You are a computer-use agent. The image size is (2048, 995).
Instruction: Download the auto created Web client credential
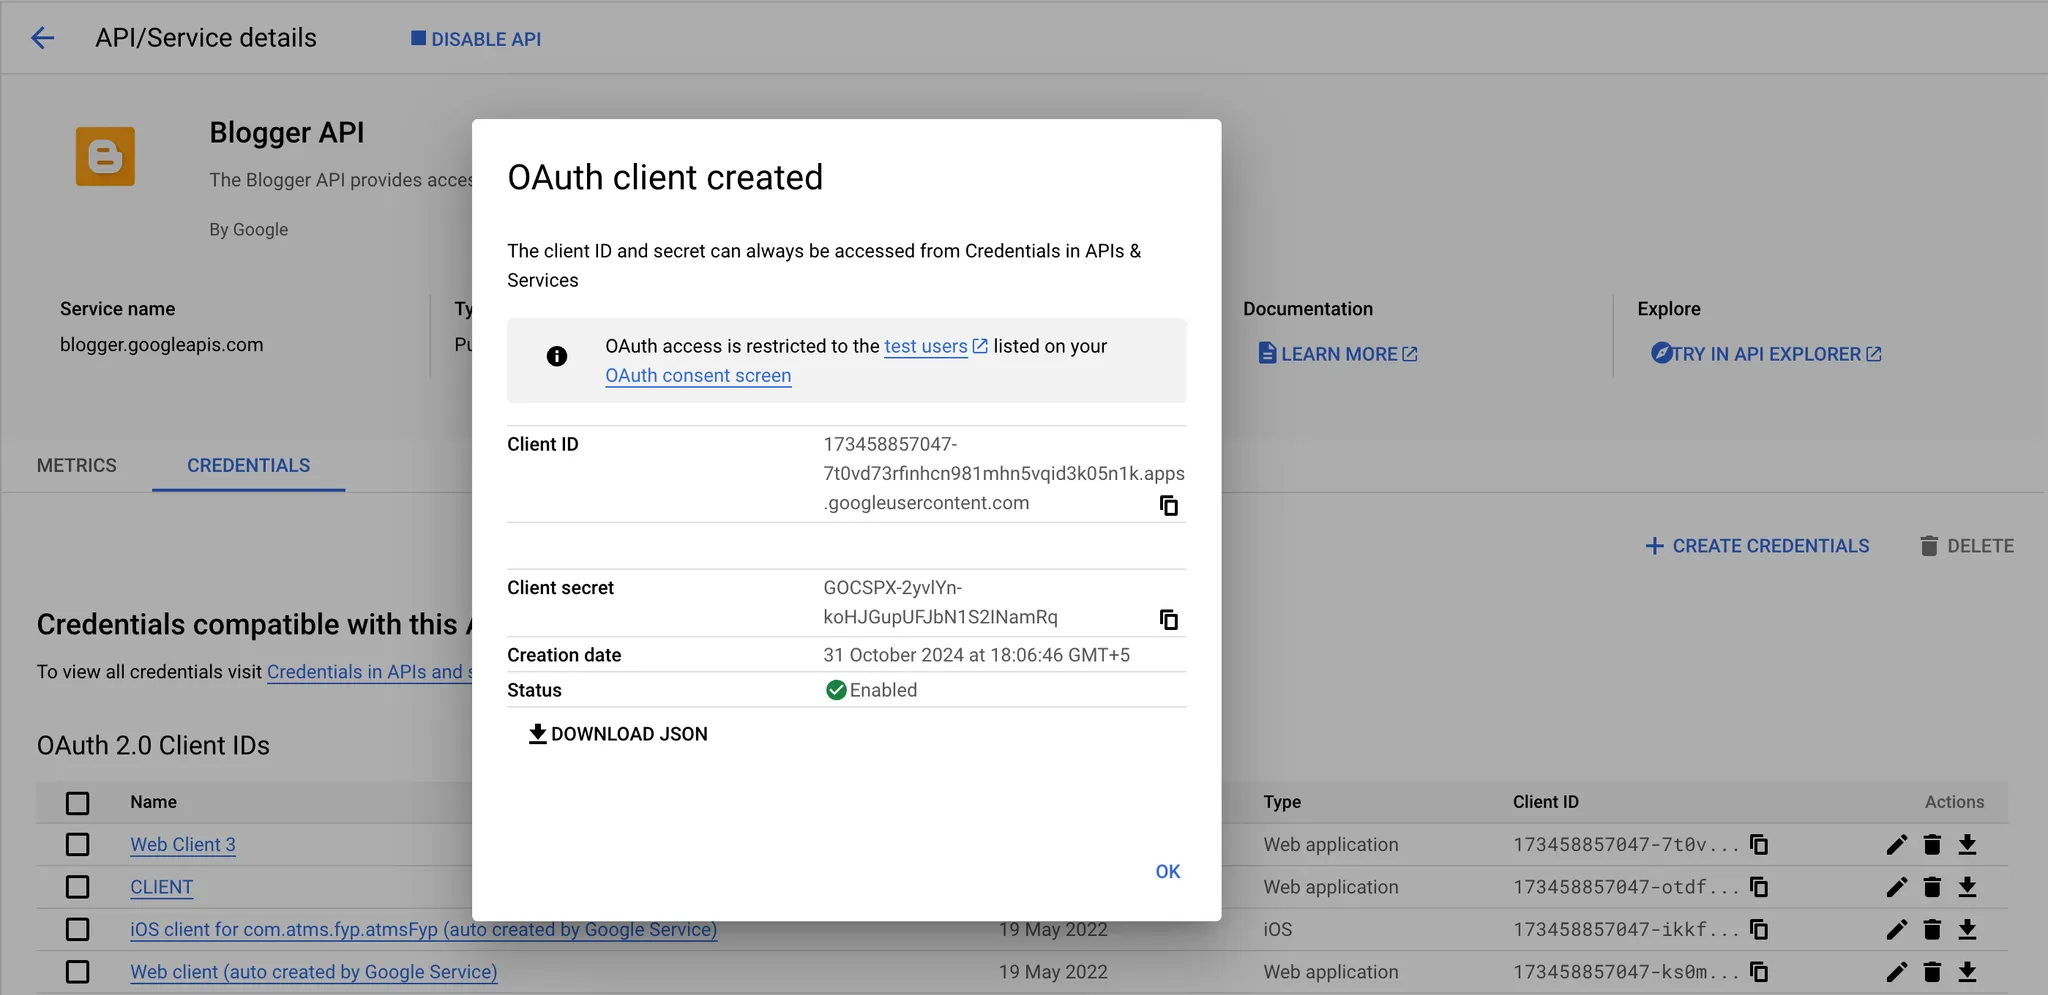1967,972
